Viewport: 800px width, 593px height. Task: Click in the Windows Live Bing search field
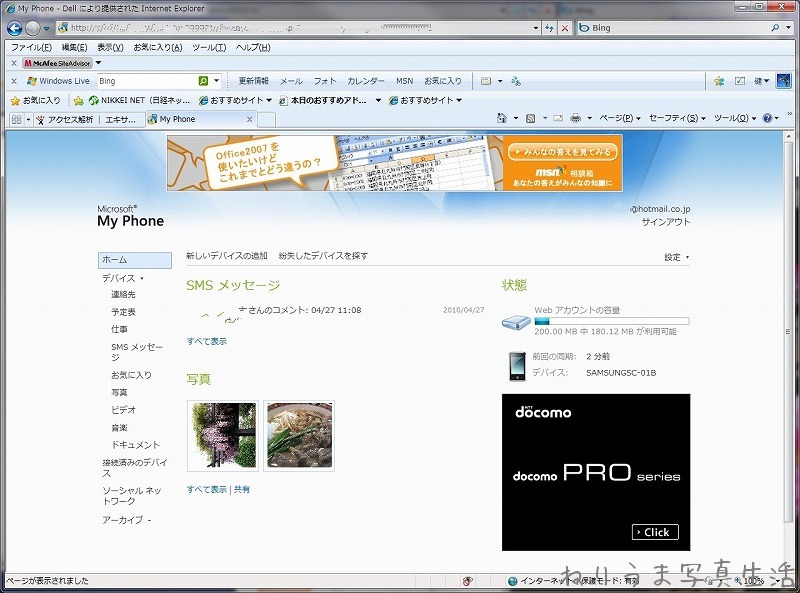147,81
